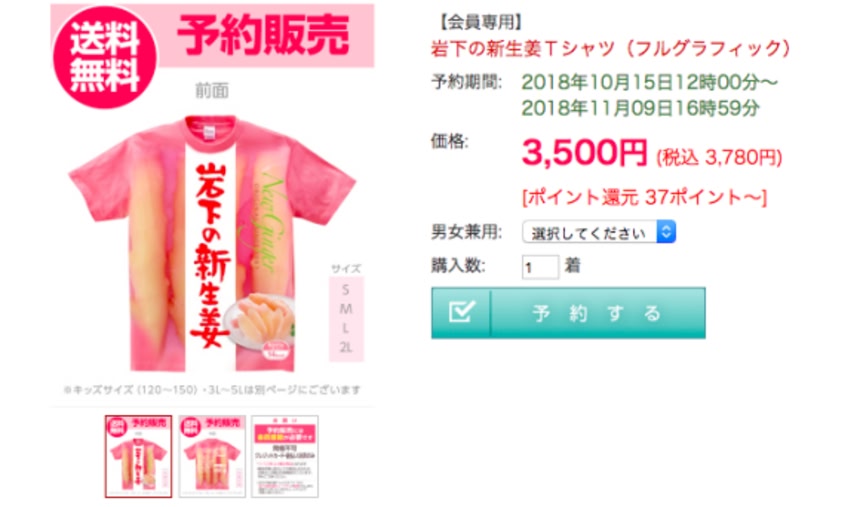Click the reservation period date text
The width and height of the screenshot is (860, 507).
649,95
